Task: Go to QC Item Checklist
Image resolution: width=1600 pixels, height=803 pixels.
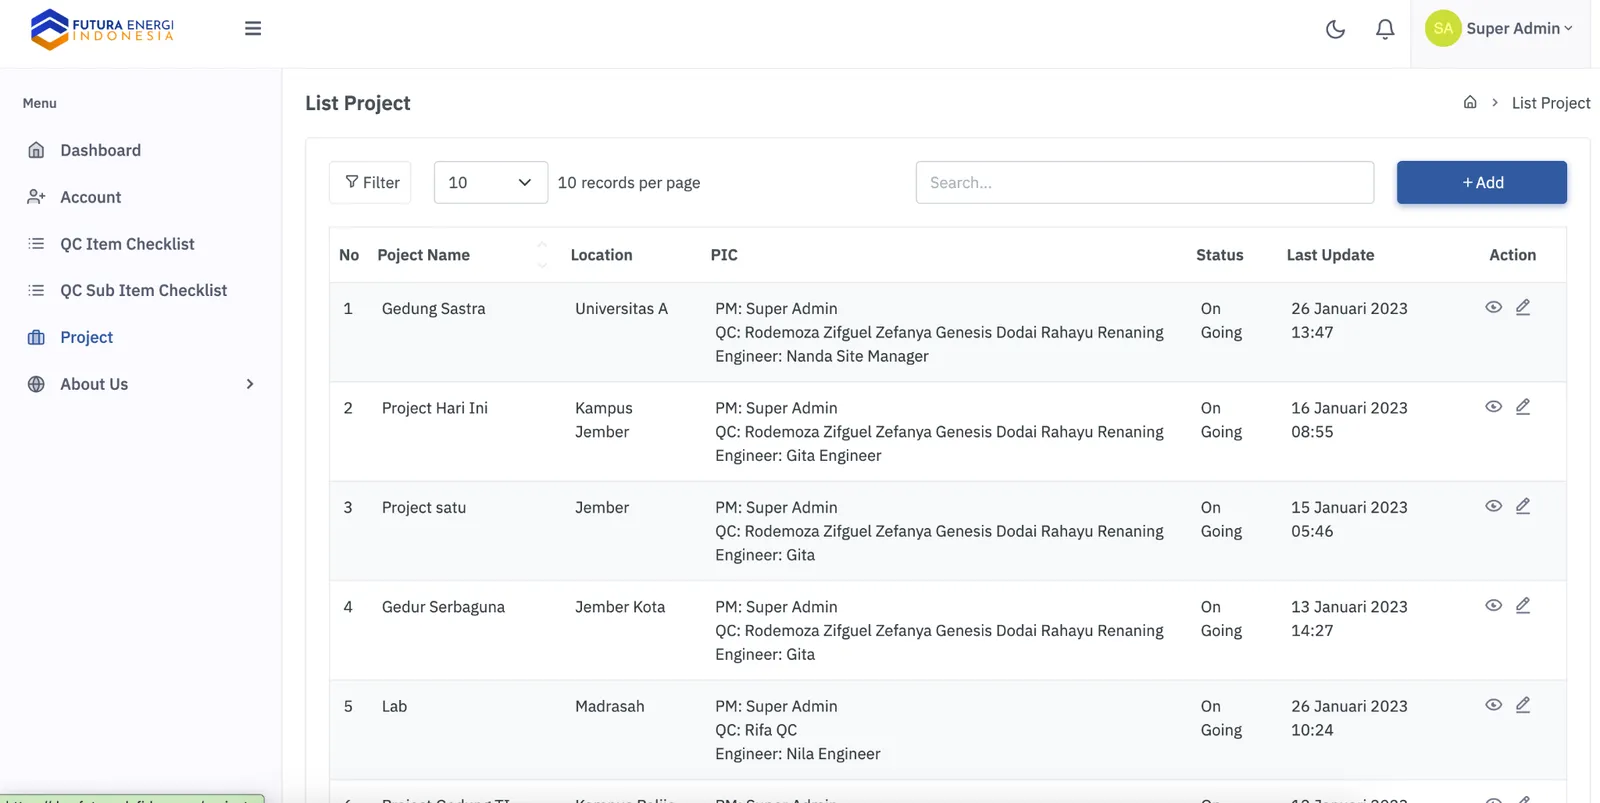Action: (127, 244)
